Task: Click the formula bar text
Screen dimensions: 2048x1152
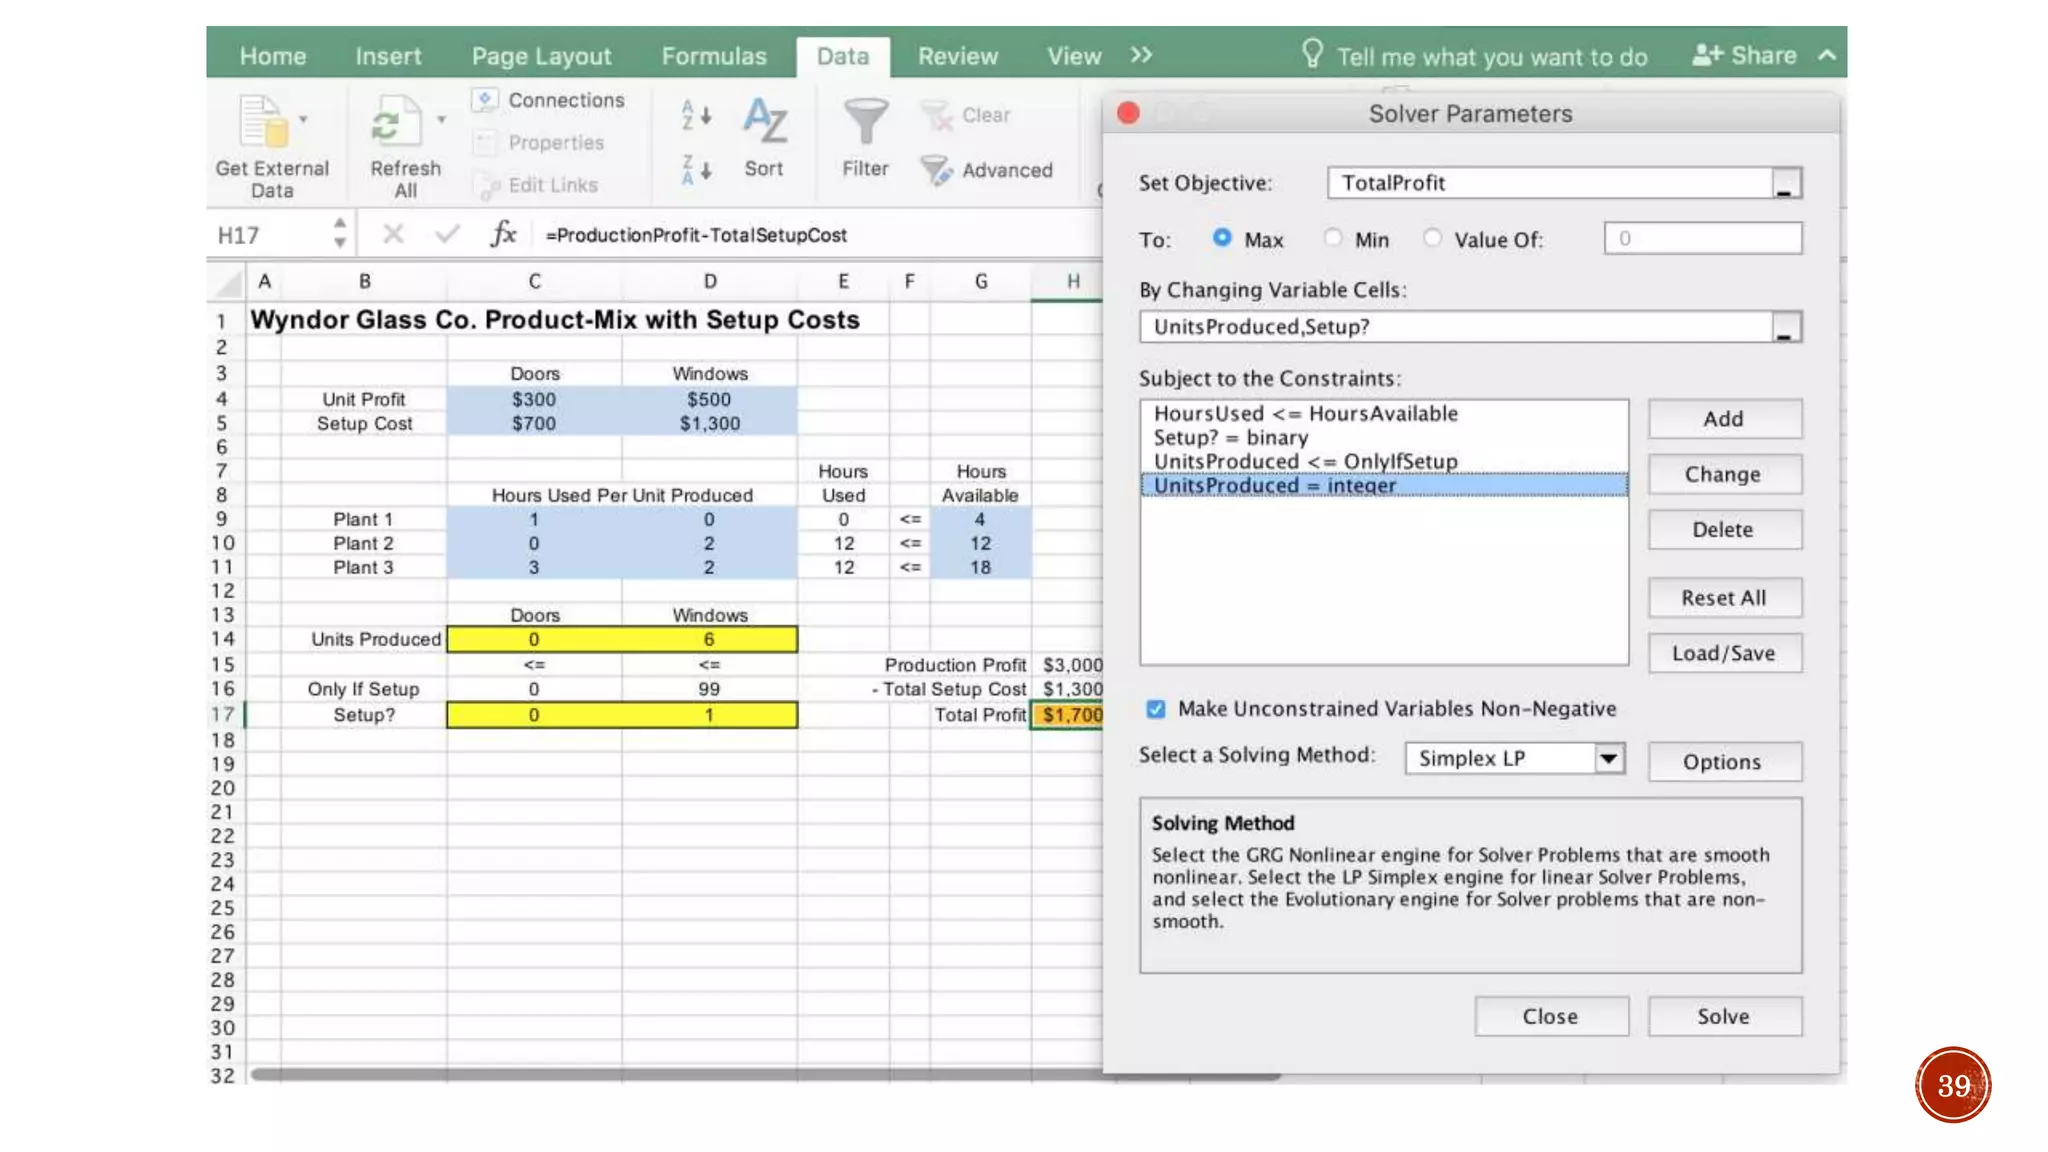Action: point(697,235)
